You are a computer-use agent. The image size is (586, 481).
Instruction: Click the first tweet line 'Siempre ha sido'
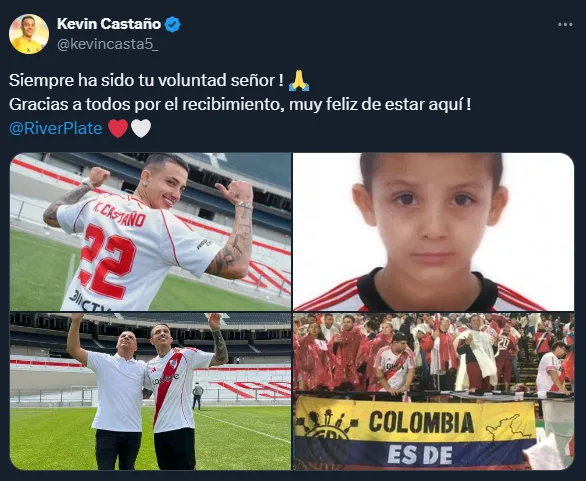tap(146, 80)
